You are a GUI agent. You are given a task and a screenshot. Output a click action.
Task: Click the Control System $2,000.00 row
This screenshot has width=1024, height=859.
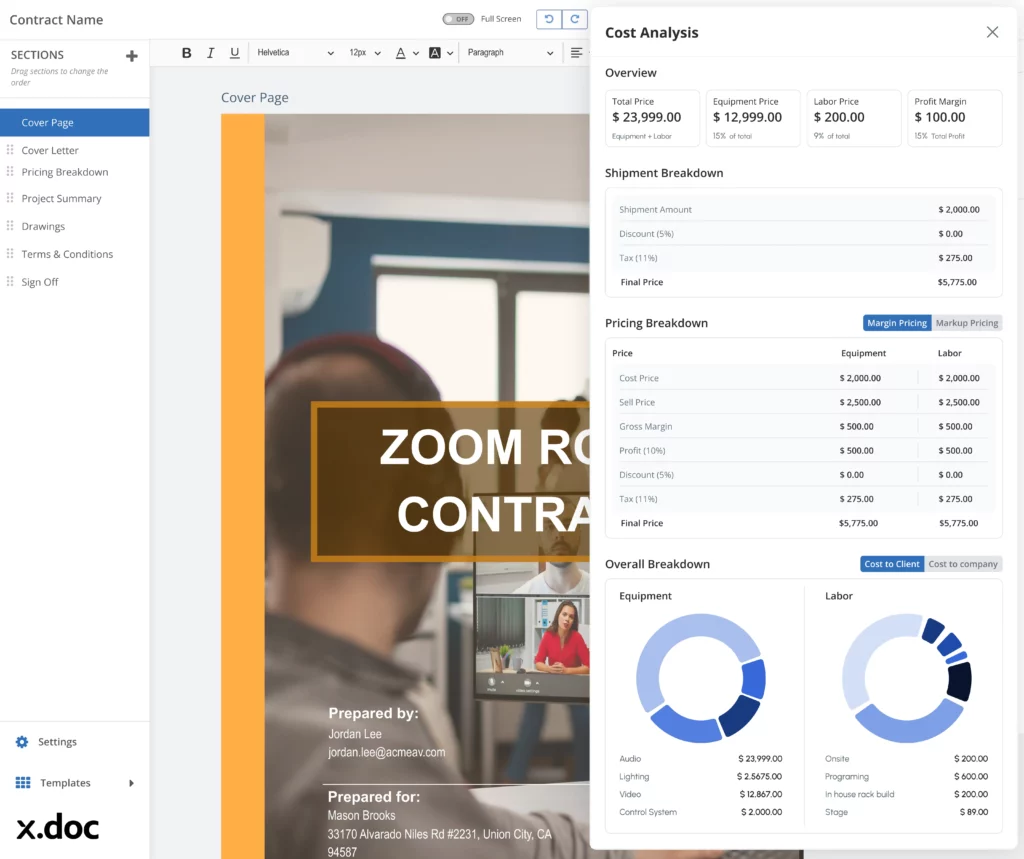[x=701, y=812]
